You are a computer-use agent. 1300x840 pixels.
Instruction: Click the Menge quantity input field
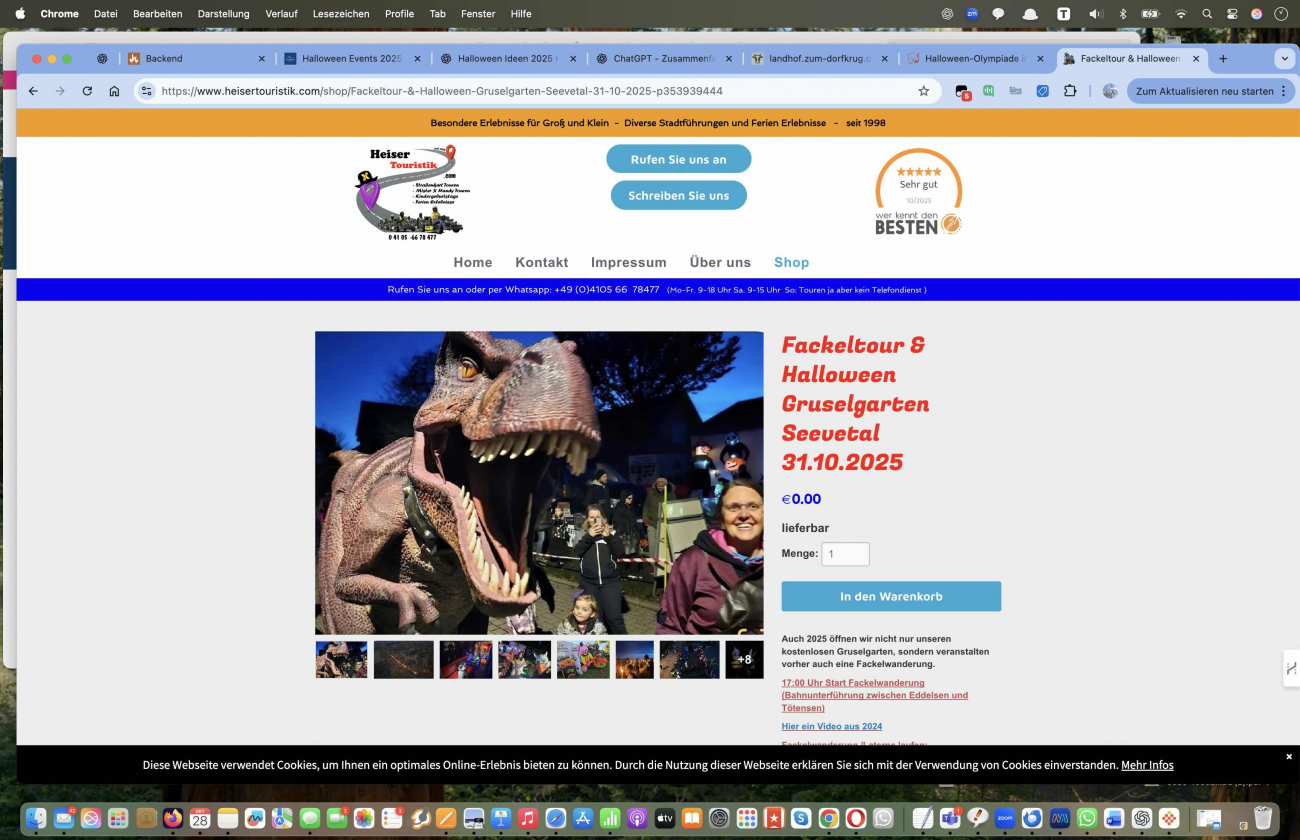[845, 554]
